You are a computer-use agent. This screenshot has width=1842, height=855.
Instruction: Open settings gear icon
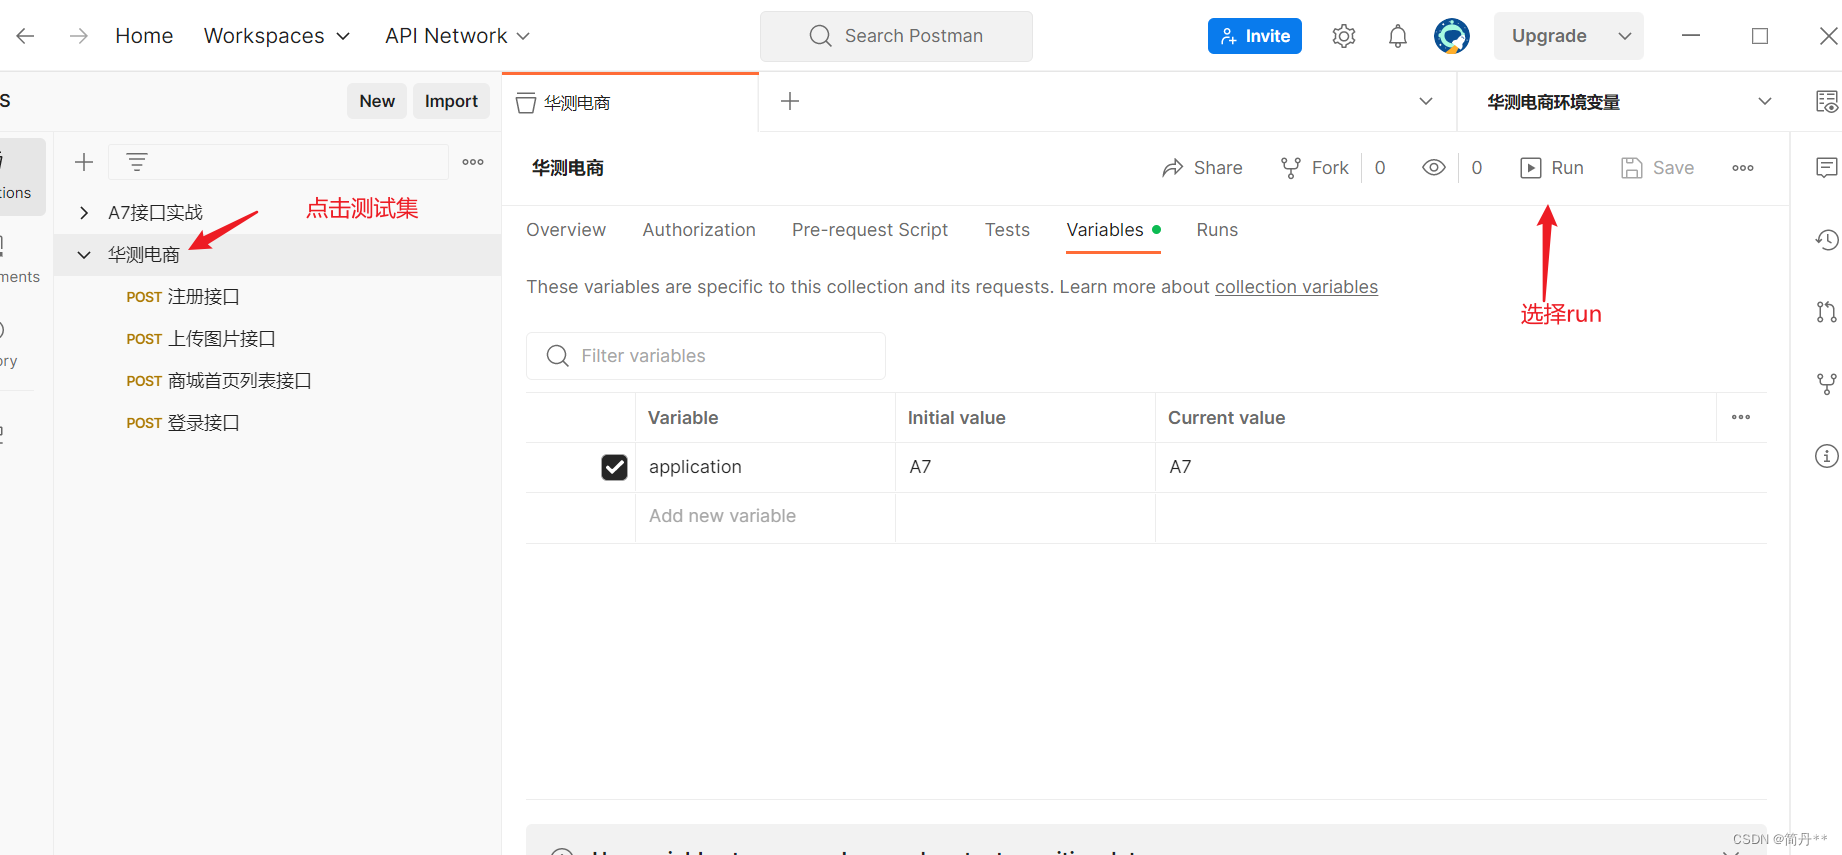click(1344, 36)
